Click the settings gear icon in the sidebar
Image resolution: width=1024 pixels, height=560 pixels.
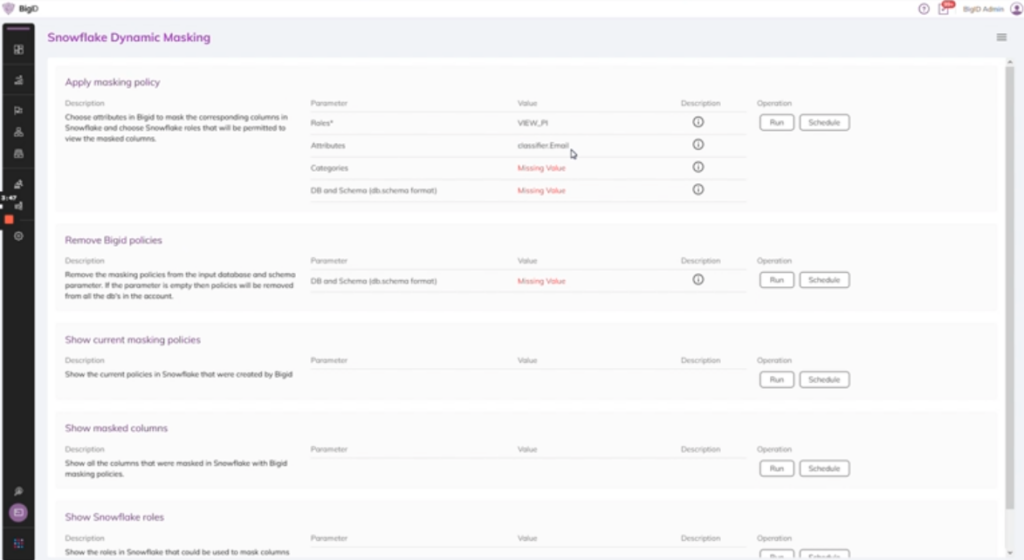(18, 236)
